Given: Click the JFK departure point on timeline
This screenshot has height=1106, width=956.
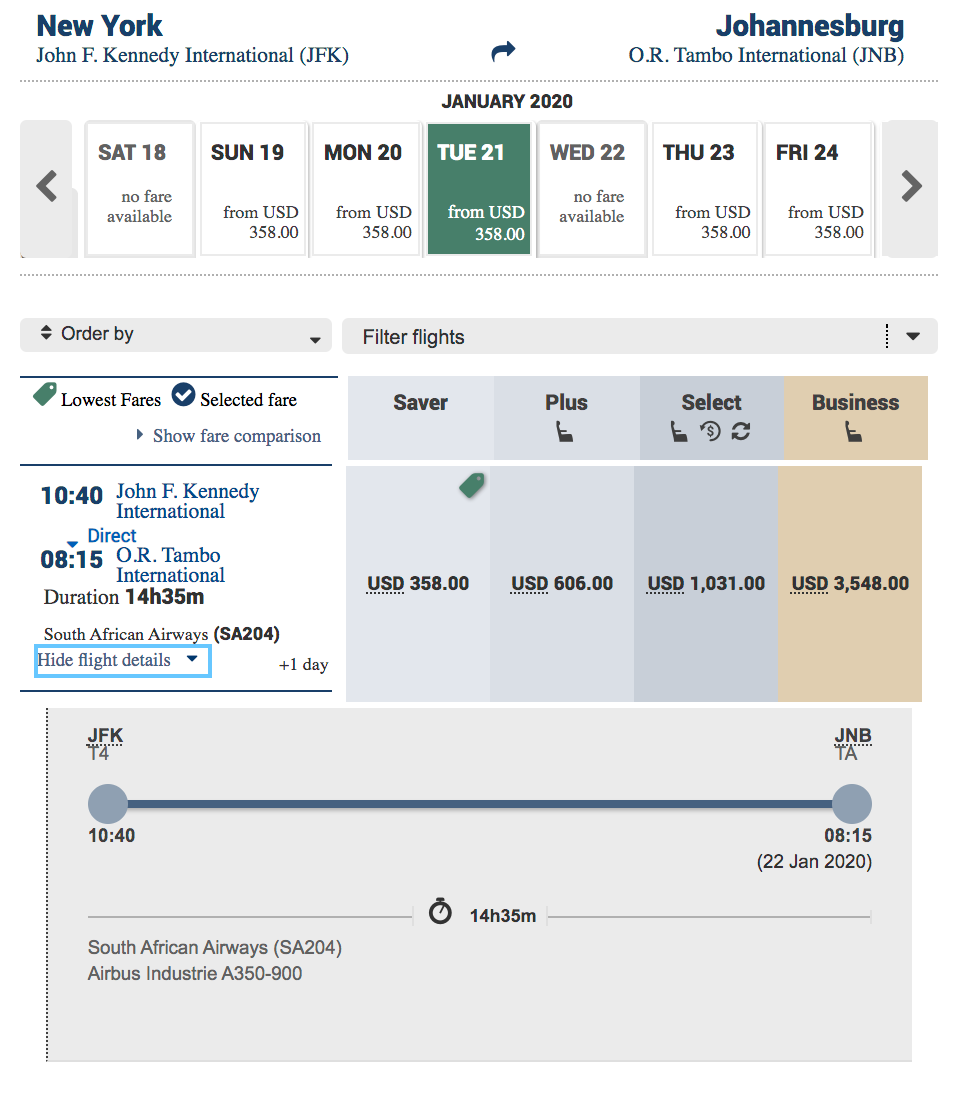Looking at the screenshot, I should [108, 804].
